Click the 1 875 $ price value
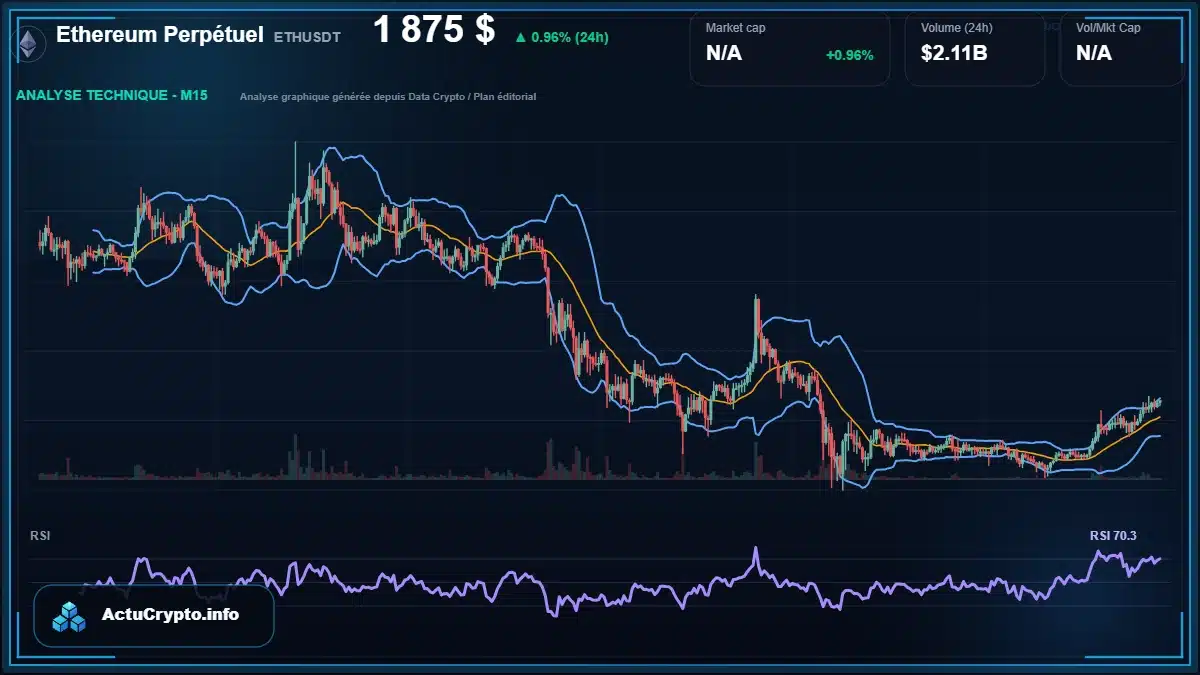 click(434, 30)
